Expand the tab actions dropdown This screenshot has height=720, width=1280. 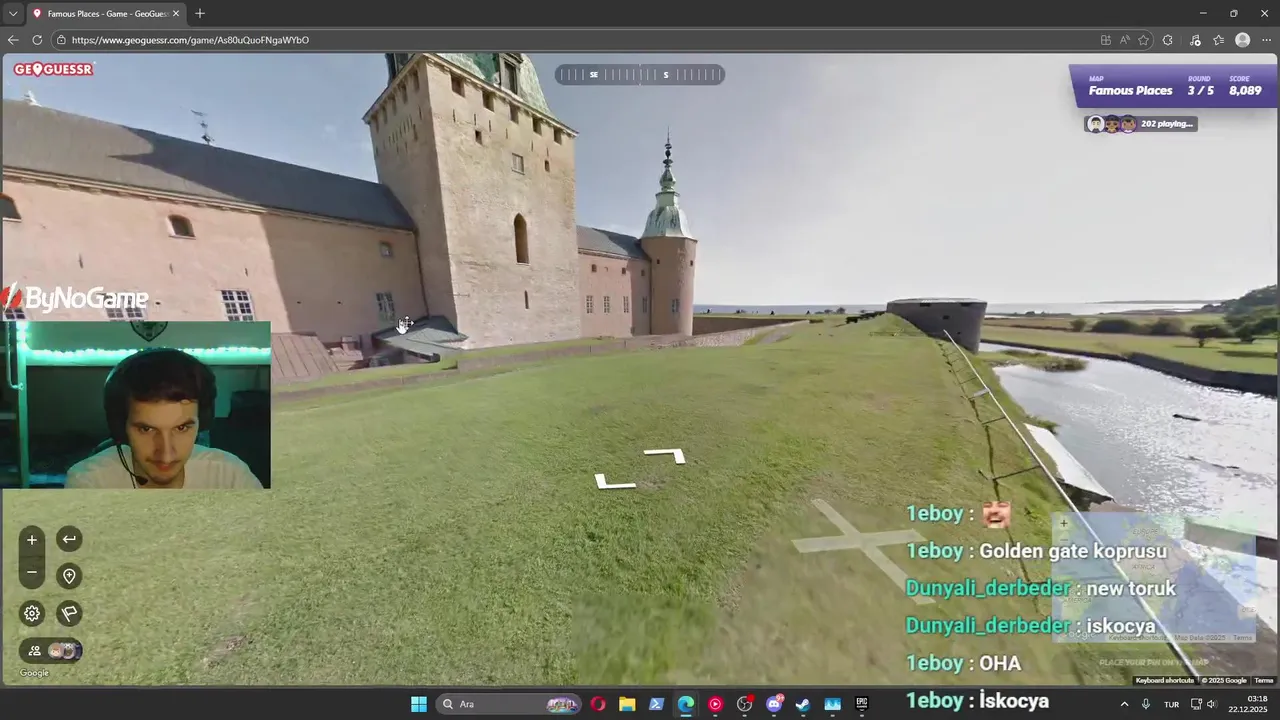pyautogui.click(x=13, y=13)
